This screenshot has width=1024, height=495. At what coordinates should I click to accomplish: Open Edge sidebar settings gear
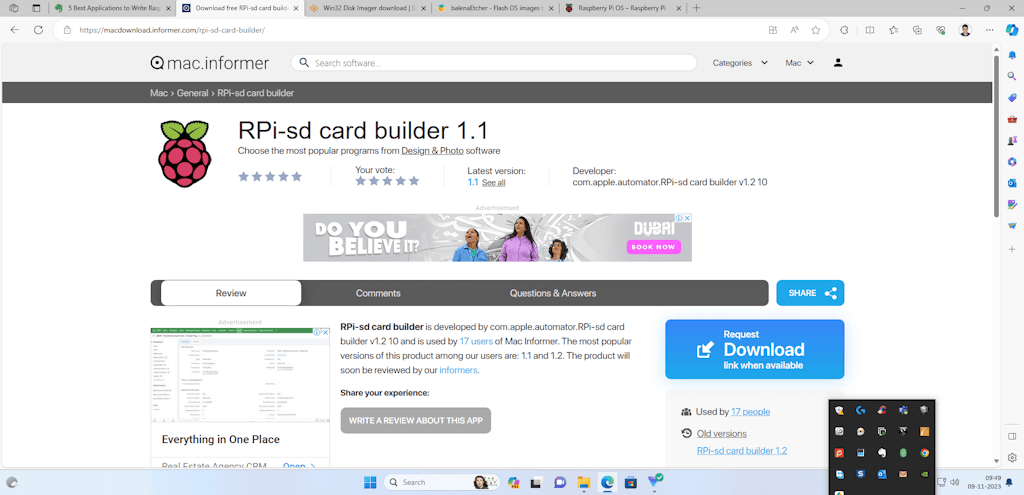tap(1012, 457)
